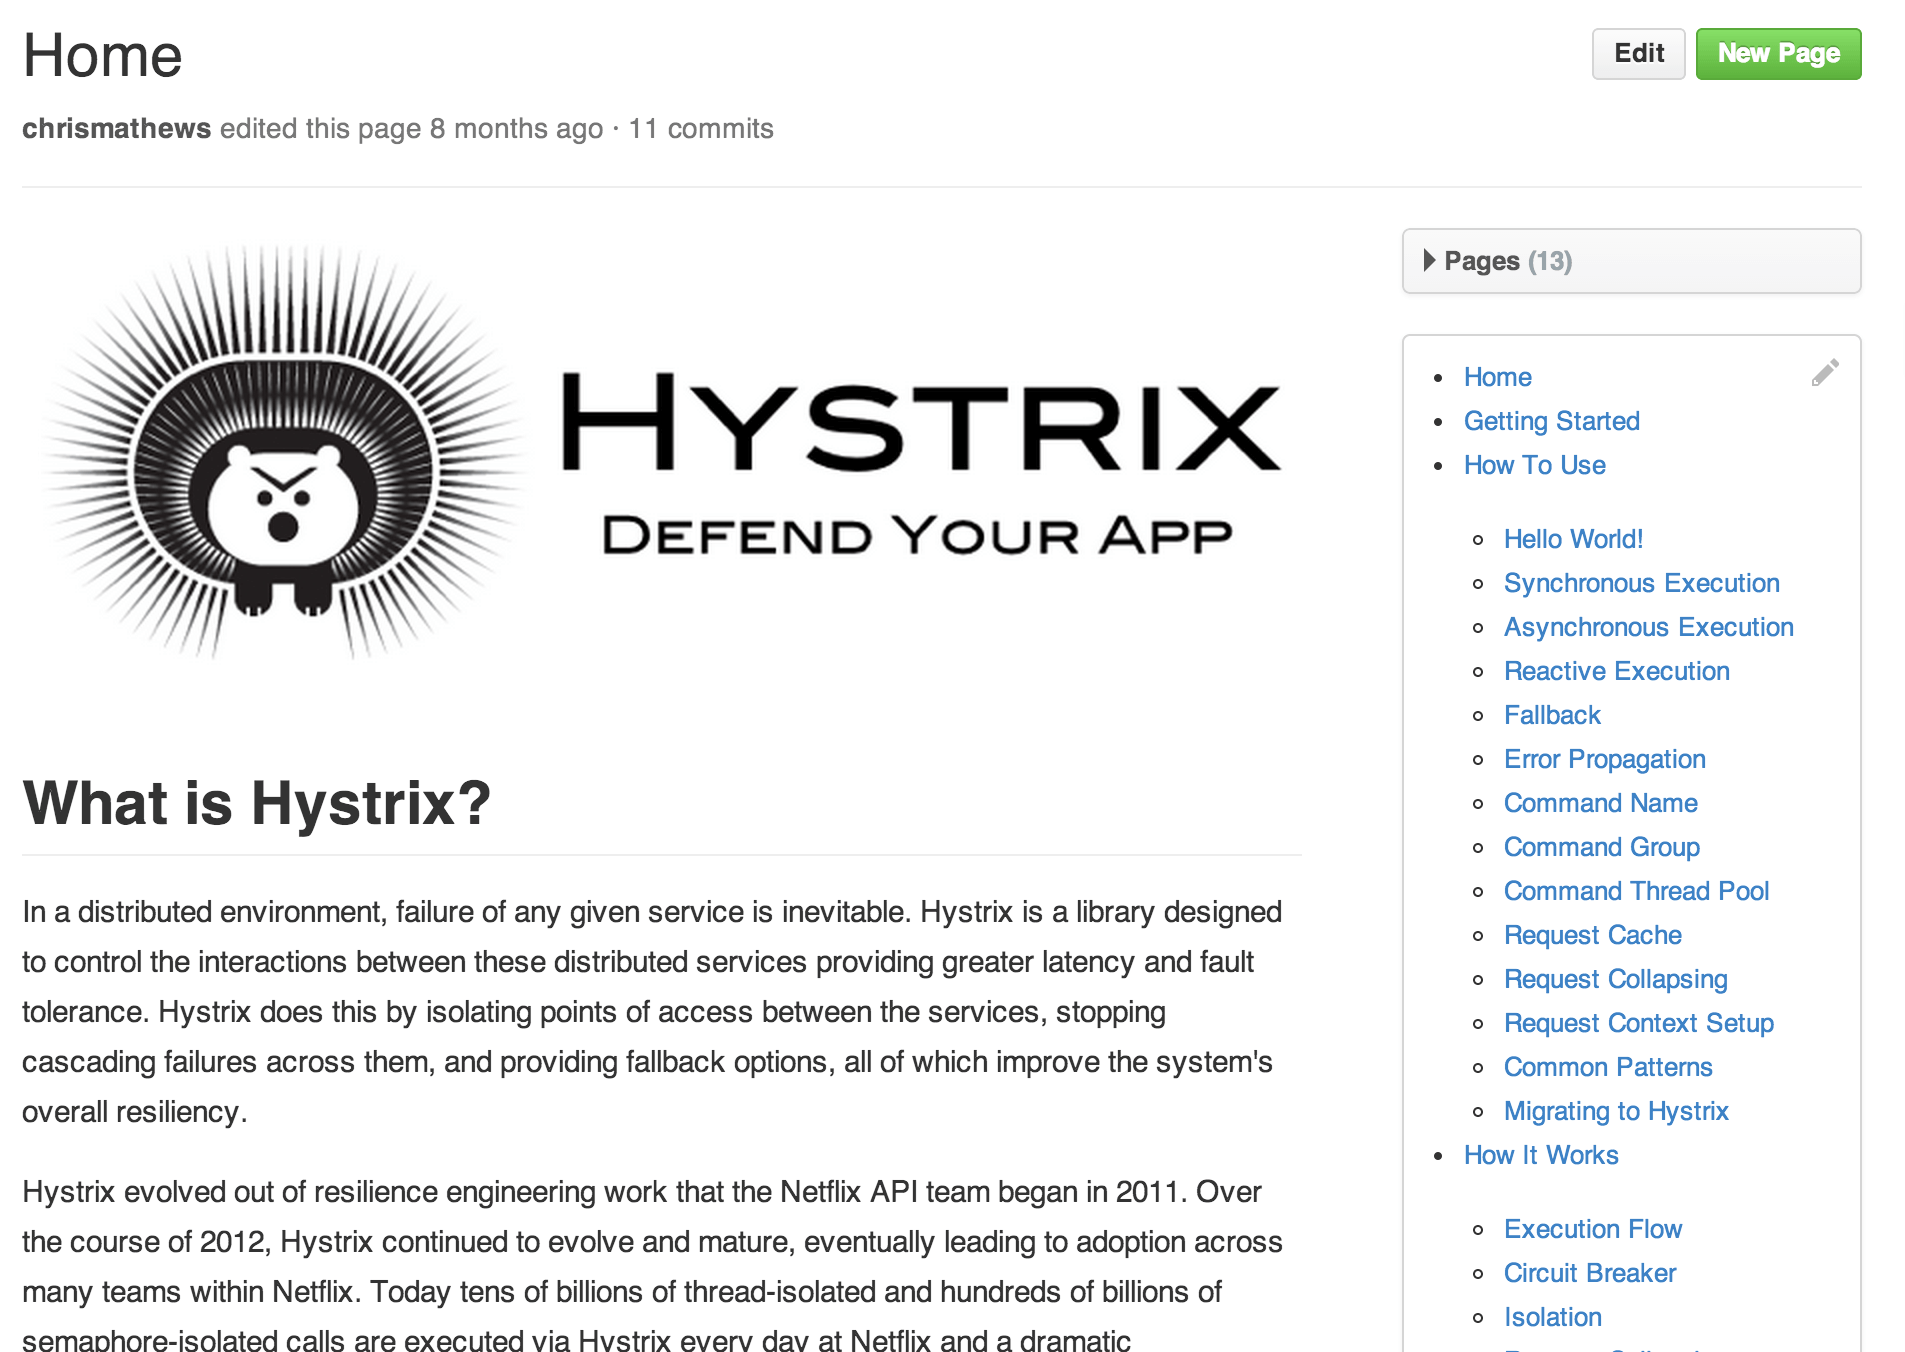This screenshot has height=1352, width=1905.
Task: Click the paragraph starting 'Hystrix evolved out of resilience'
Action: [x=652, y=1266]
